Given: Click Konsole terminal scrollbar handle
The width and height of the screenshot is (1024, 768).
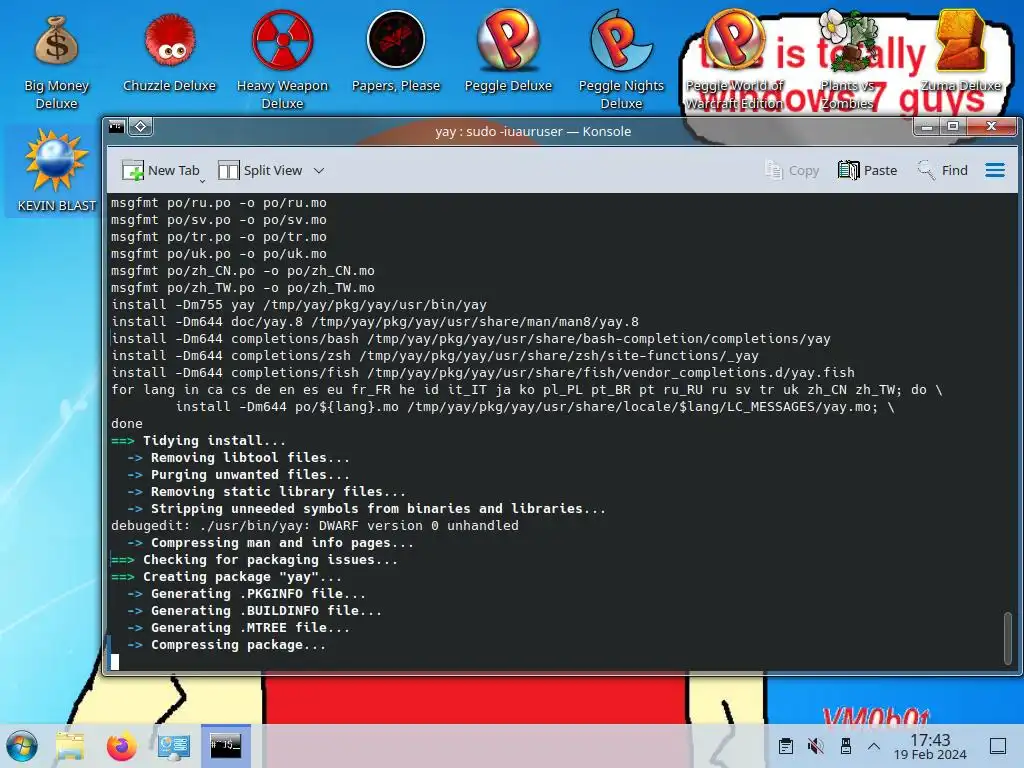Looking at the screenshot, I should [x=1008, y=637].
